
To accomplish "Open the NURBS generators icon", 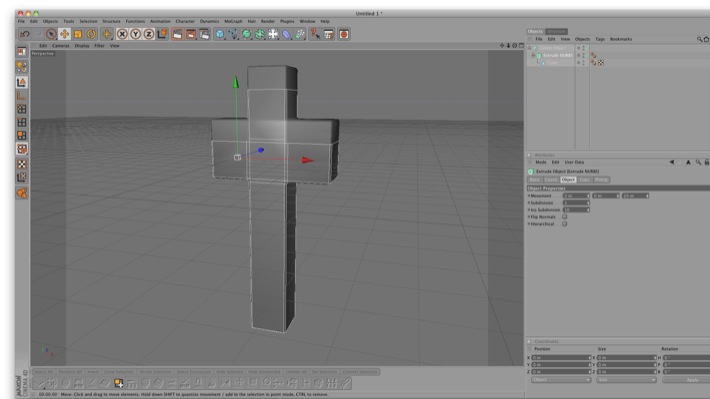I will point(246,34).
